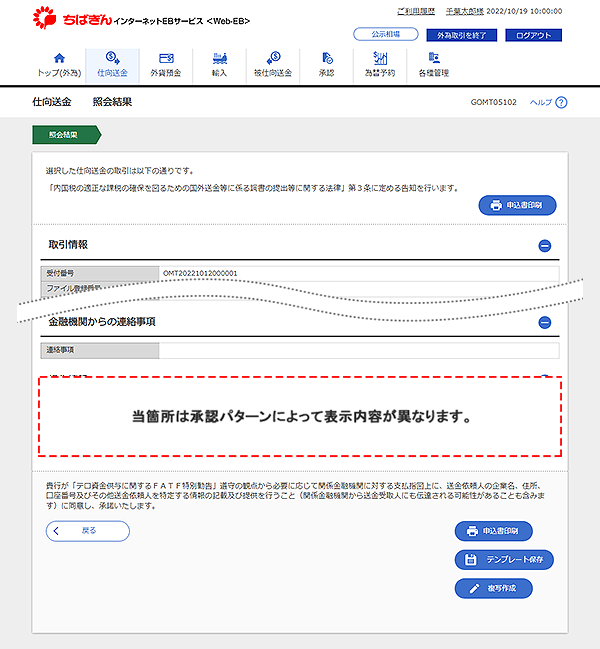Open 被仕向送金 menu item

[273, 65]
